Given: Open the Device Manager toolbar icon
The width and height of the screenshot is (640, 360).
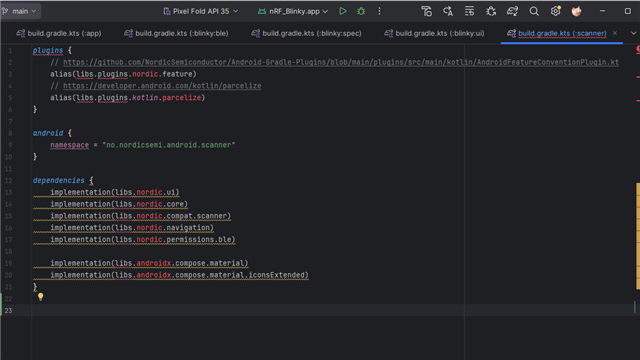Looking at the screenshot, I should pos(427,11).
